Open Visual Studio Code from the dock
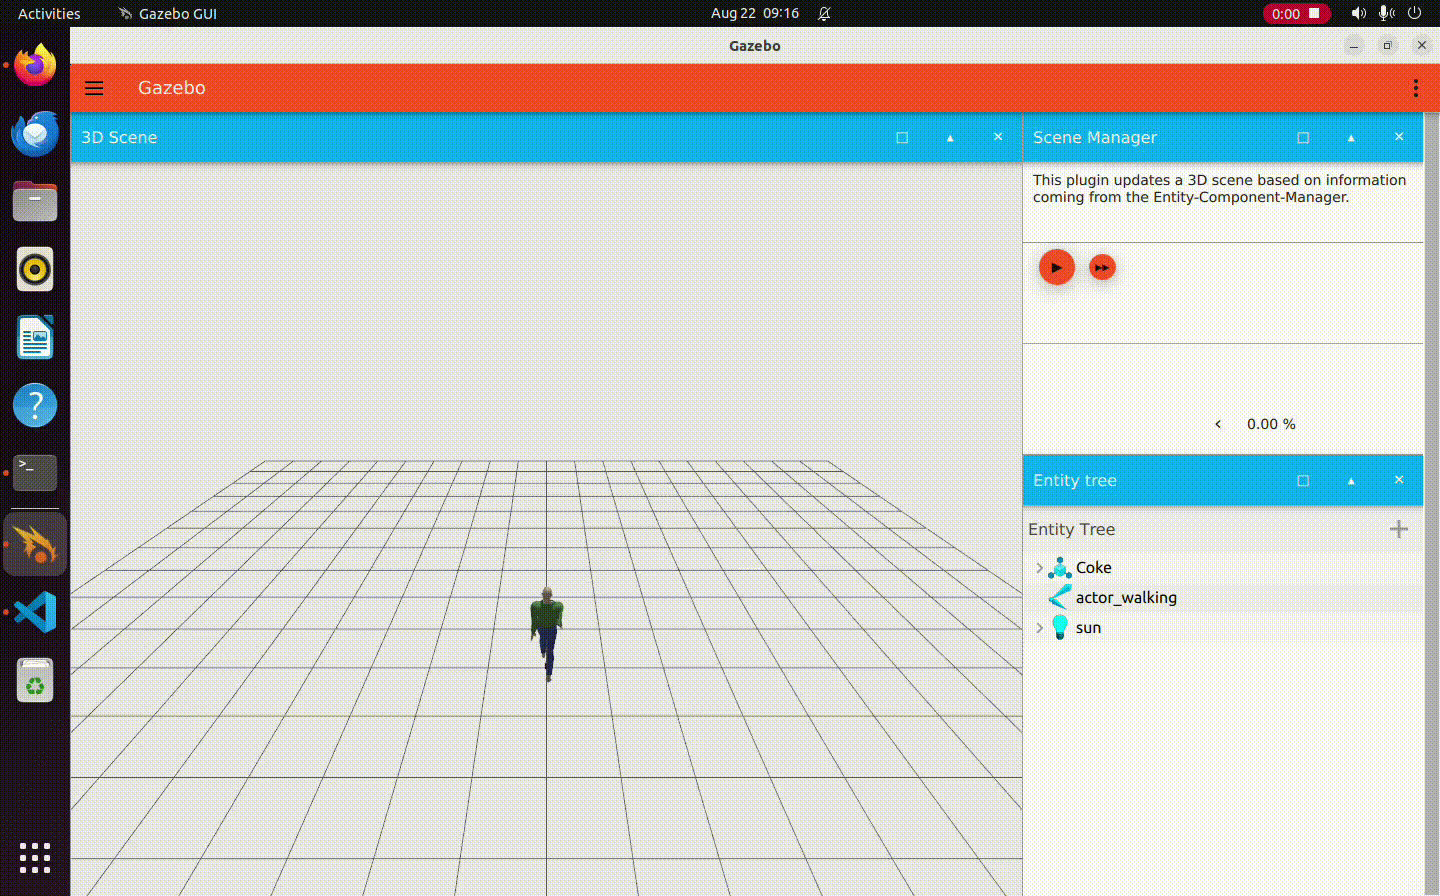This screenshot has height=896, width=1440. tap(35, 612)
